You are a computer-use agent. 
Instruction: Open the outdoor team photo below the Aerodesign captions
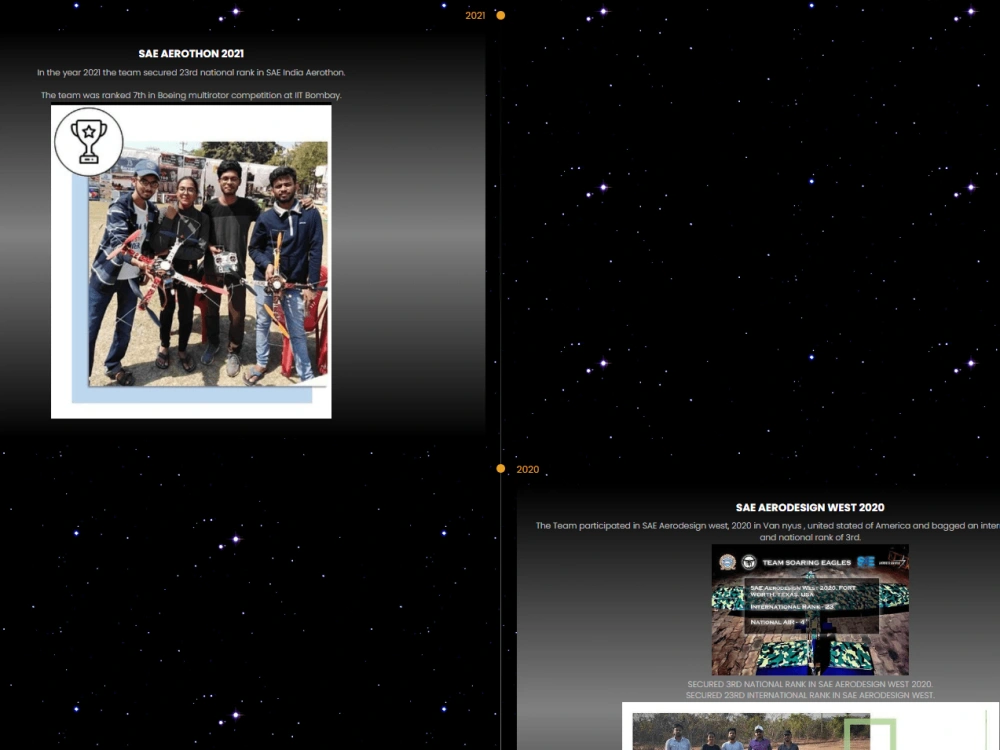pyautogui.click(x=811, y=726)
